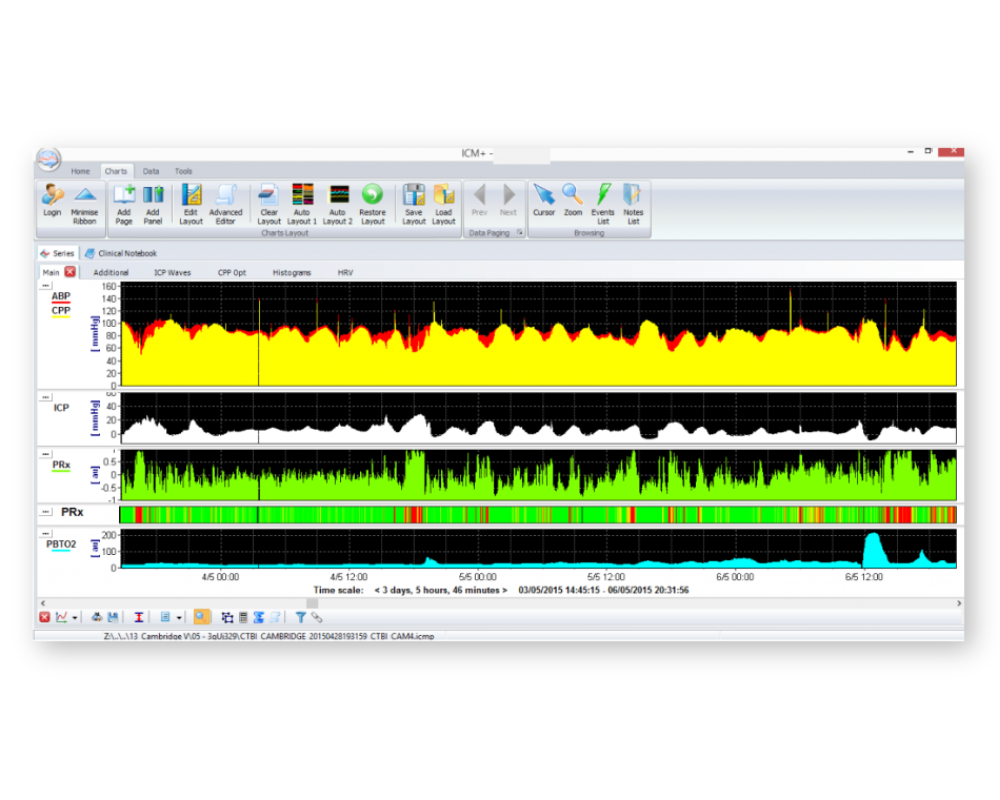
Task: Open the chart type dropdown arrow in bottom toolbar
Action: tap(75, 618)
